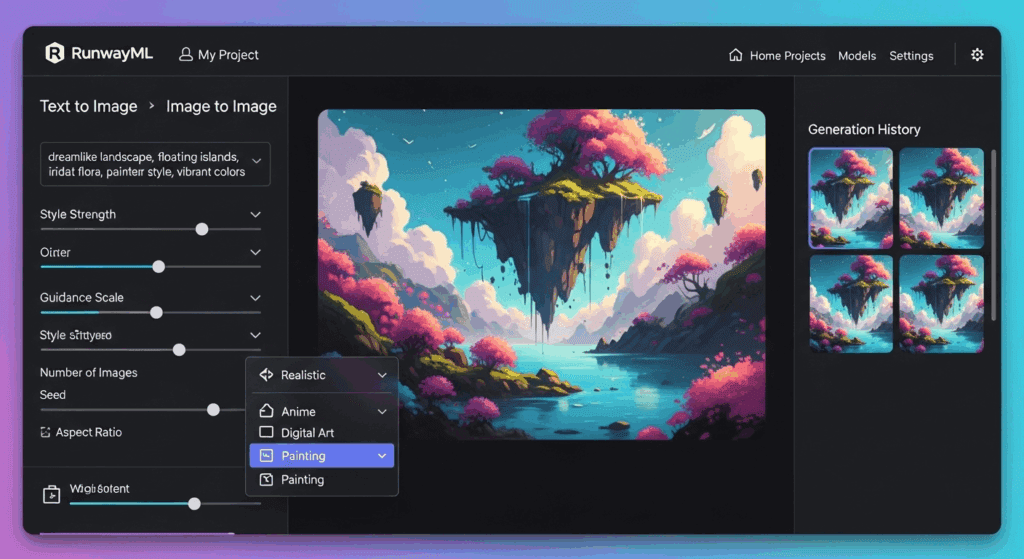Open the prompt text box dropdown arrow
Viewport: 1024px width, 559px height.
[256, 160]
